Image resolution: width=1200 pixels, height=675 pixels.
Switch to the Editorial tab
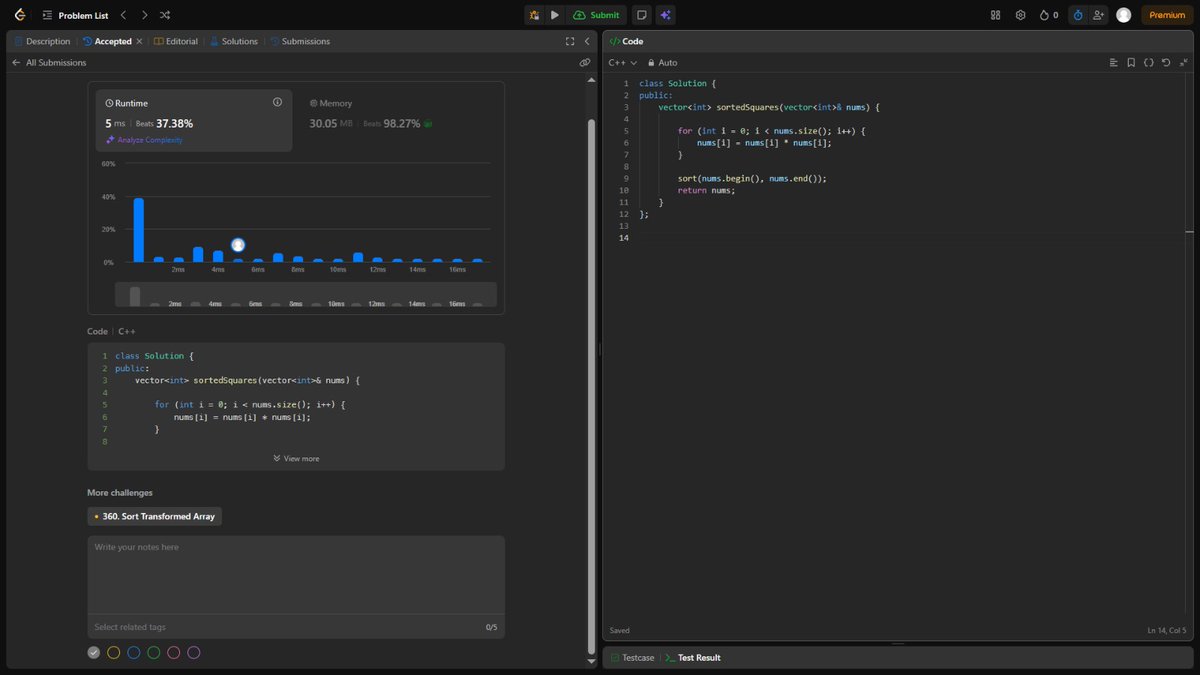[x=176, y=41]
